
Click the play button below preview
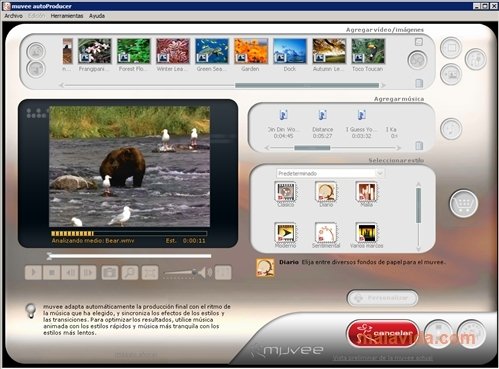pos(33,272)
